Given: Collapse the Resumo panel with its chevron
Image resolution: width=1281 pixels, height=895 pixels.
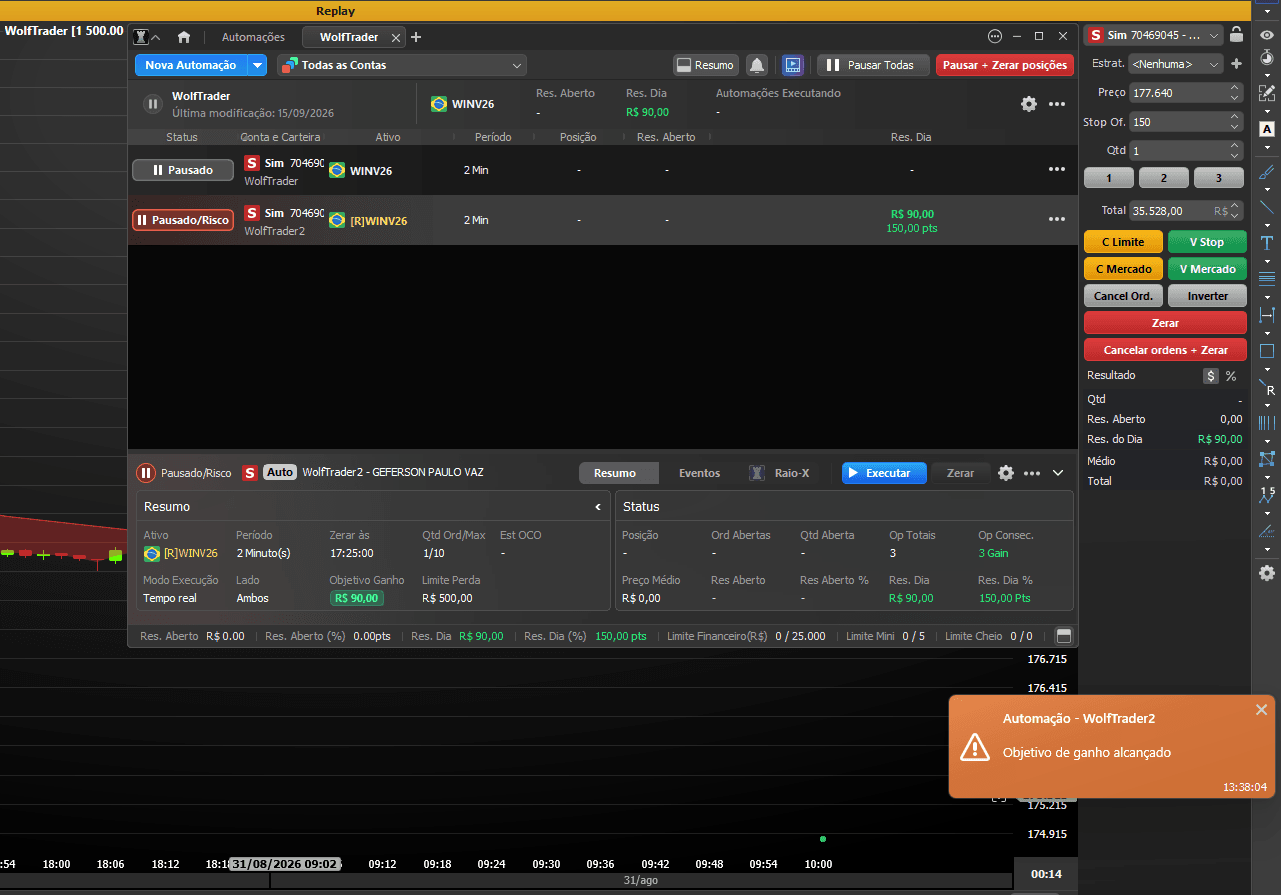Looking at the screenshot, I should pyautogui.click(x=598, y=507).
